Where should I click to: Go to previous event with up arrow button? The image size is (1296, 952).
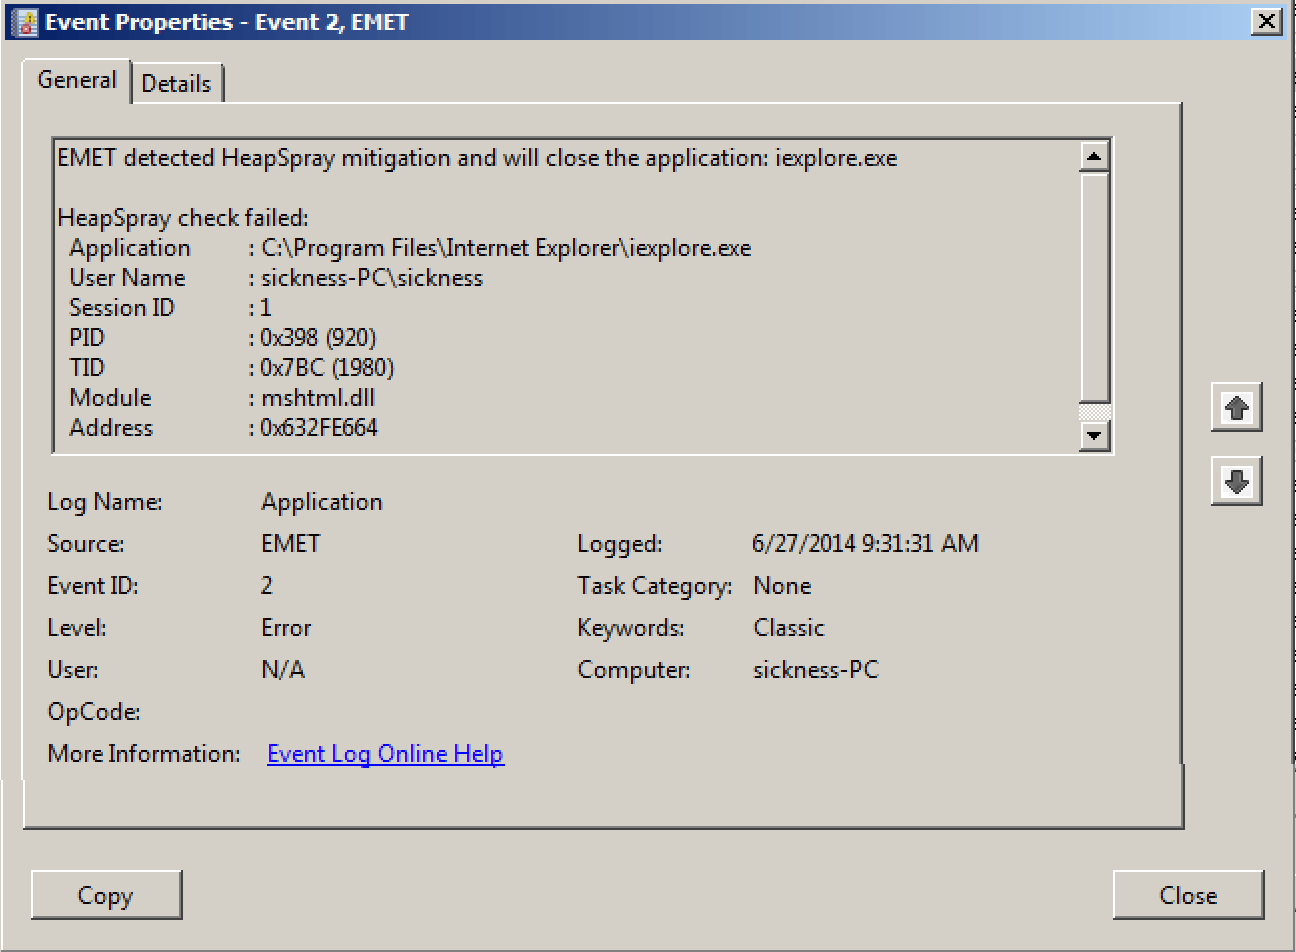(x=1236, y=408)
